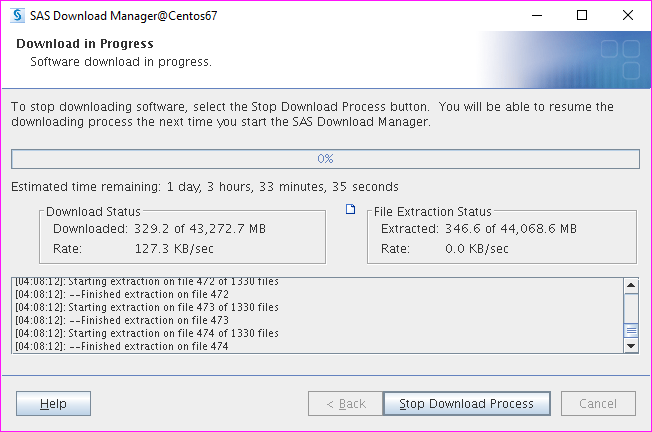Open Help for the download manager
This screenshot has height=432, width=652.
pos(54,403)
